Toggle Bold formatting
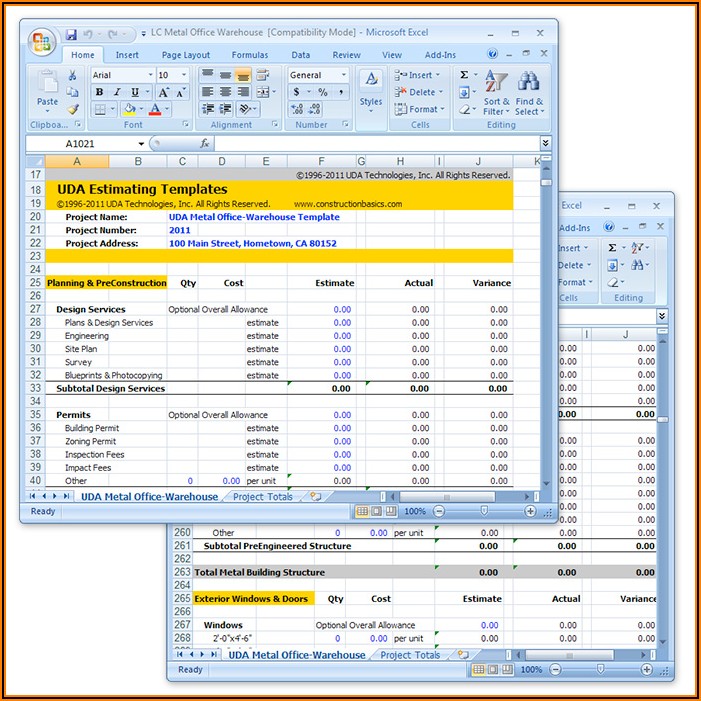 (x=100, y=92)
